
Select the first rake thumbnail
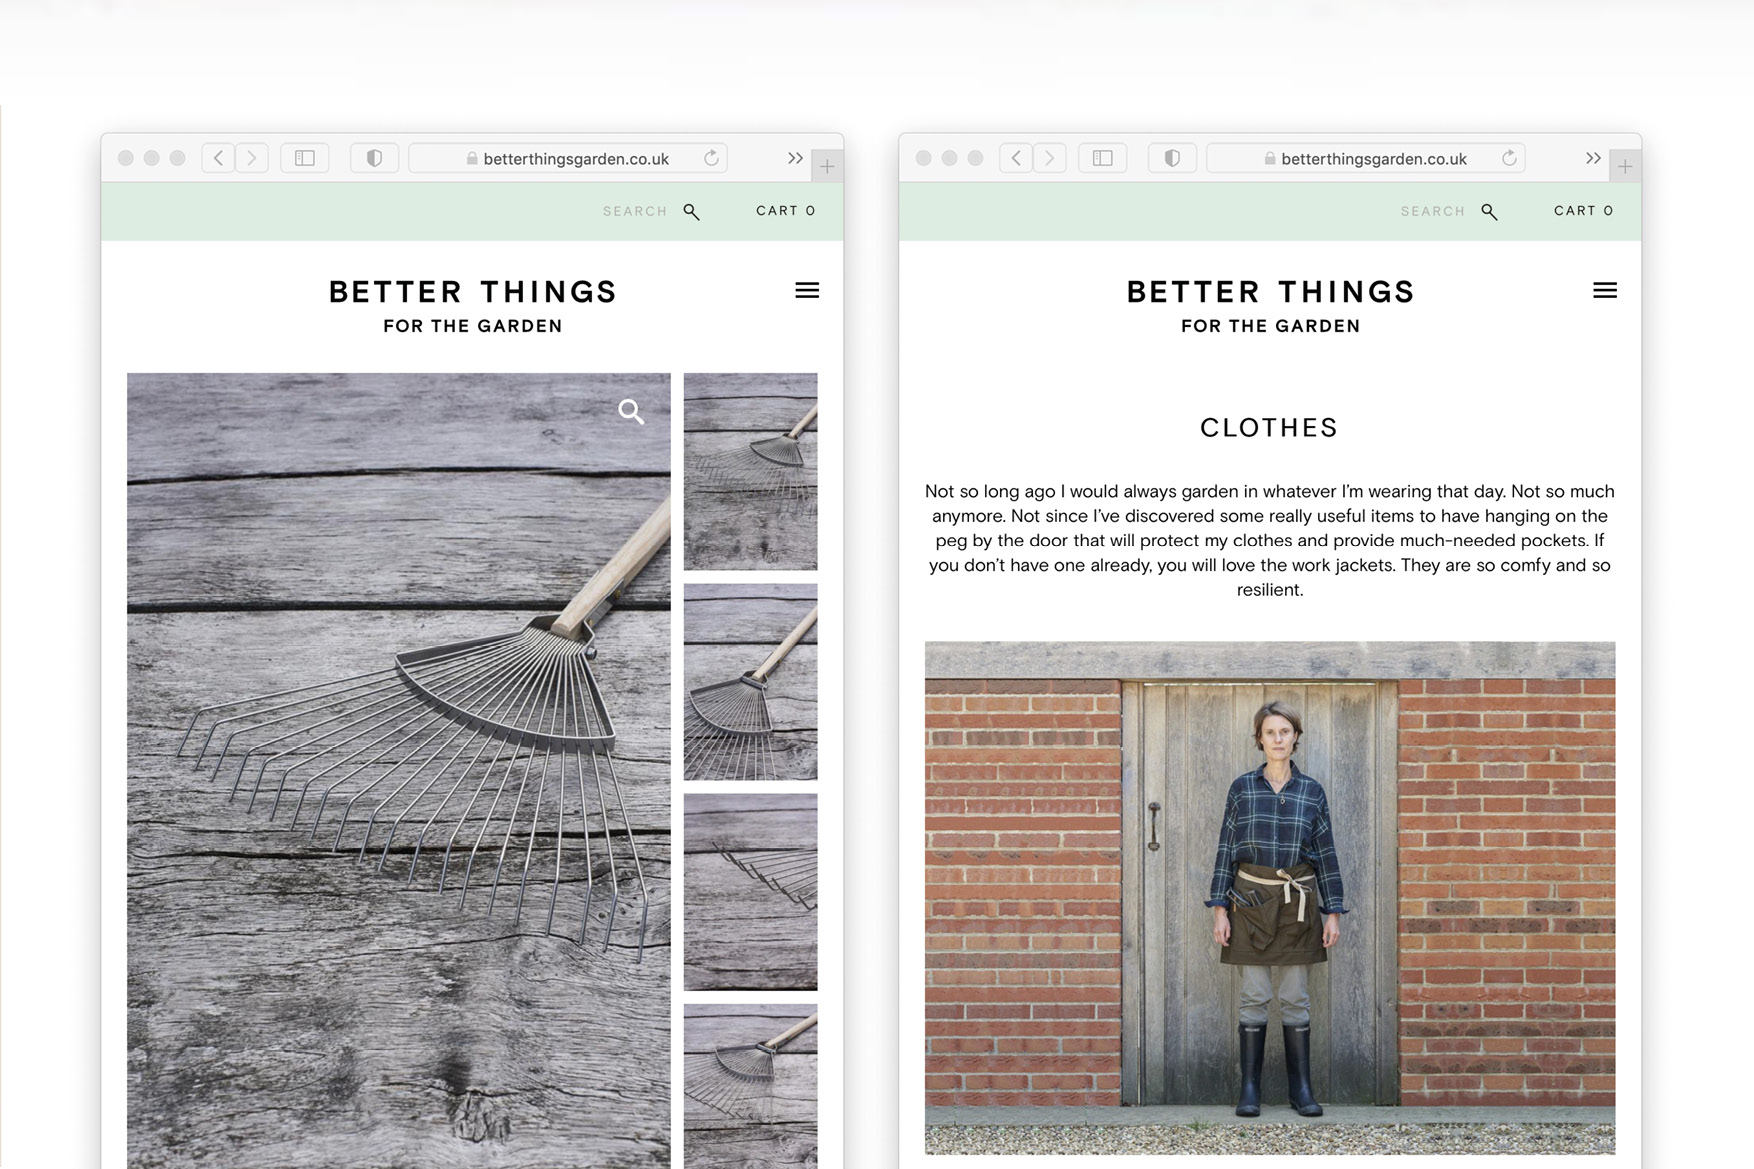pos(750,471)
